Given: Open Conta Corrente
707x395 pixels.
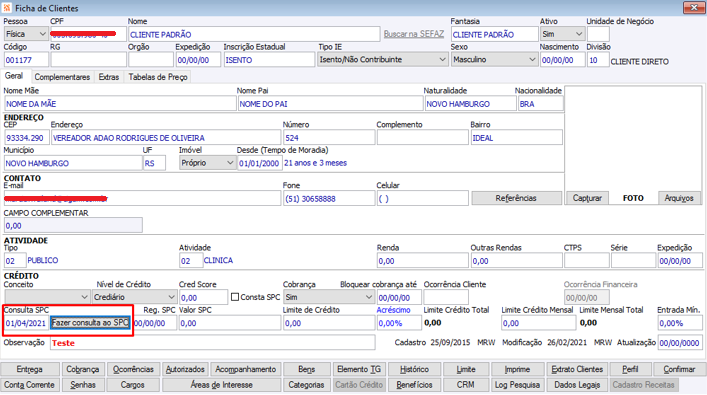Looking at the screenshot, I should click(30, 385).
